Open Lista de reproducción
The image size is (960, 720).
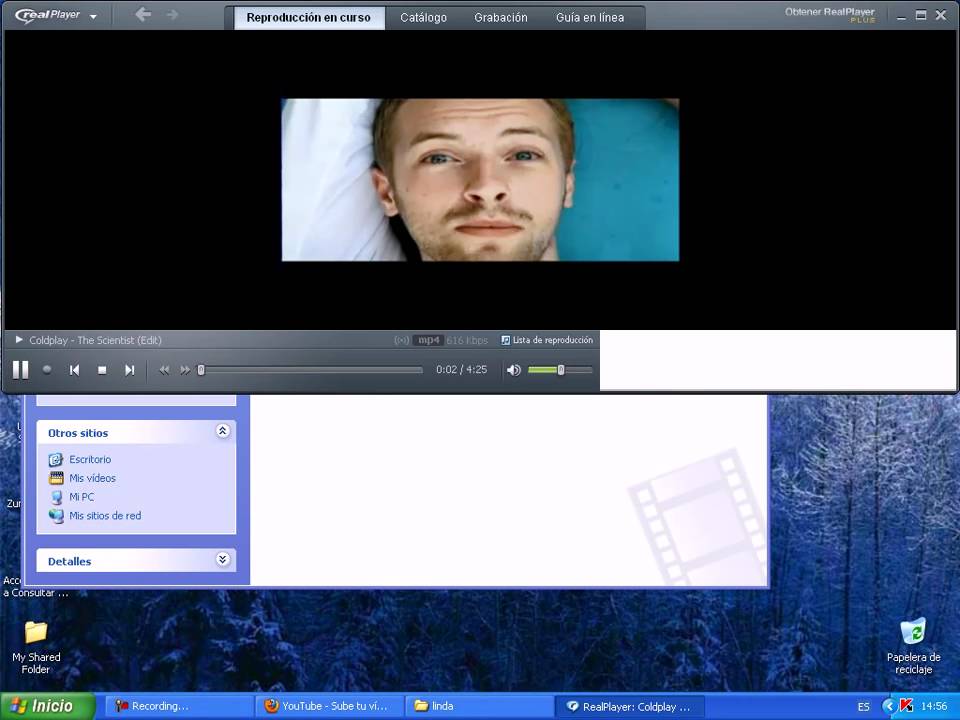tap(547, 340)
